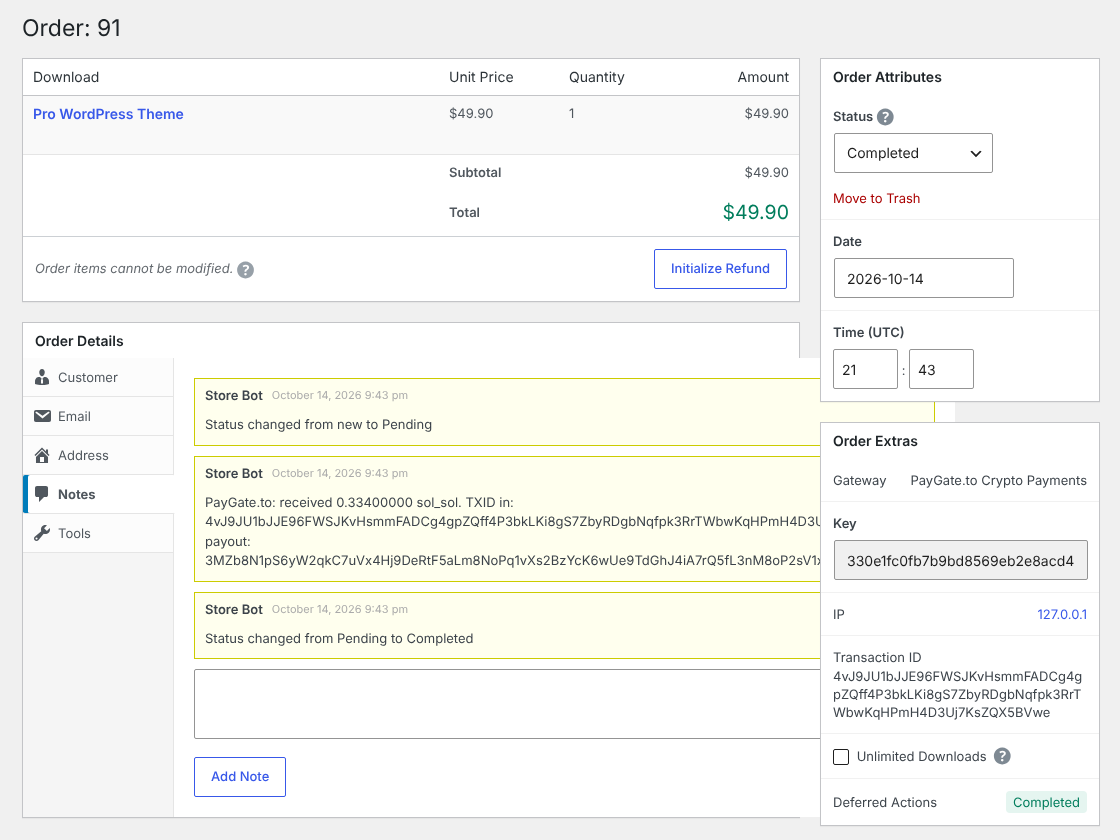
Task: Click the Tools wrench icon
Action: coord(42,533)
